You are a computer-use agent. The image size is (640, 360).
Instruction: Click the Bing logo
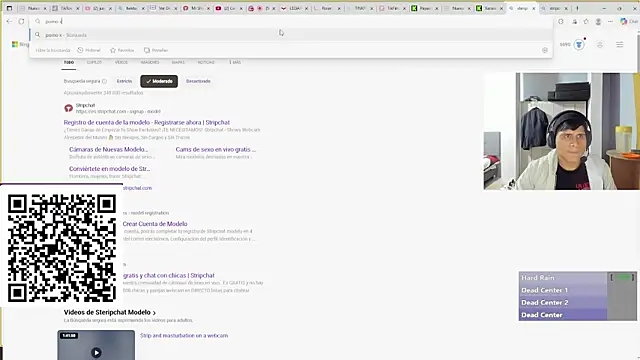[20, 44]
